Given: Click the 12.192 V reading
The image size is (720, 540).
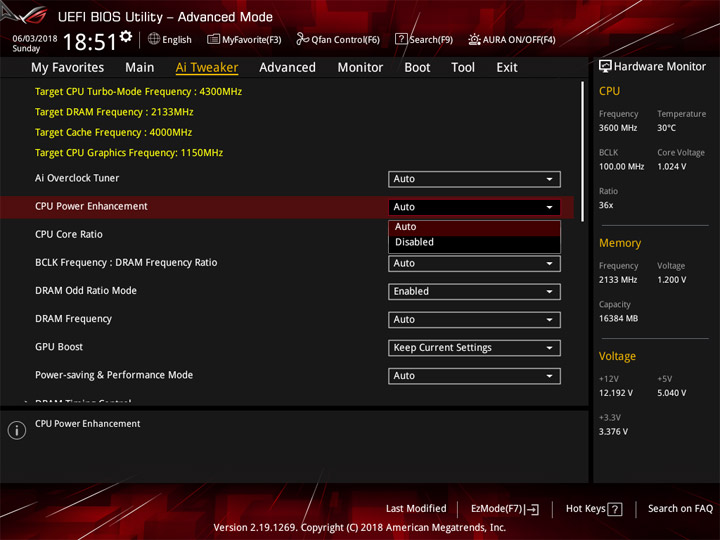Looking at the screenshot, I should coord(615,393).
